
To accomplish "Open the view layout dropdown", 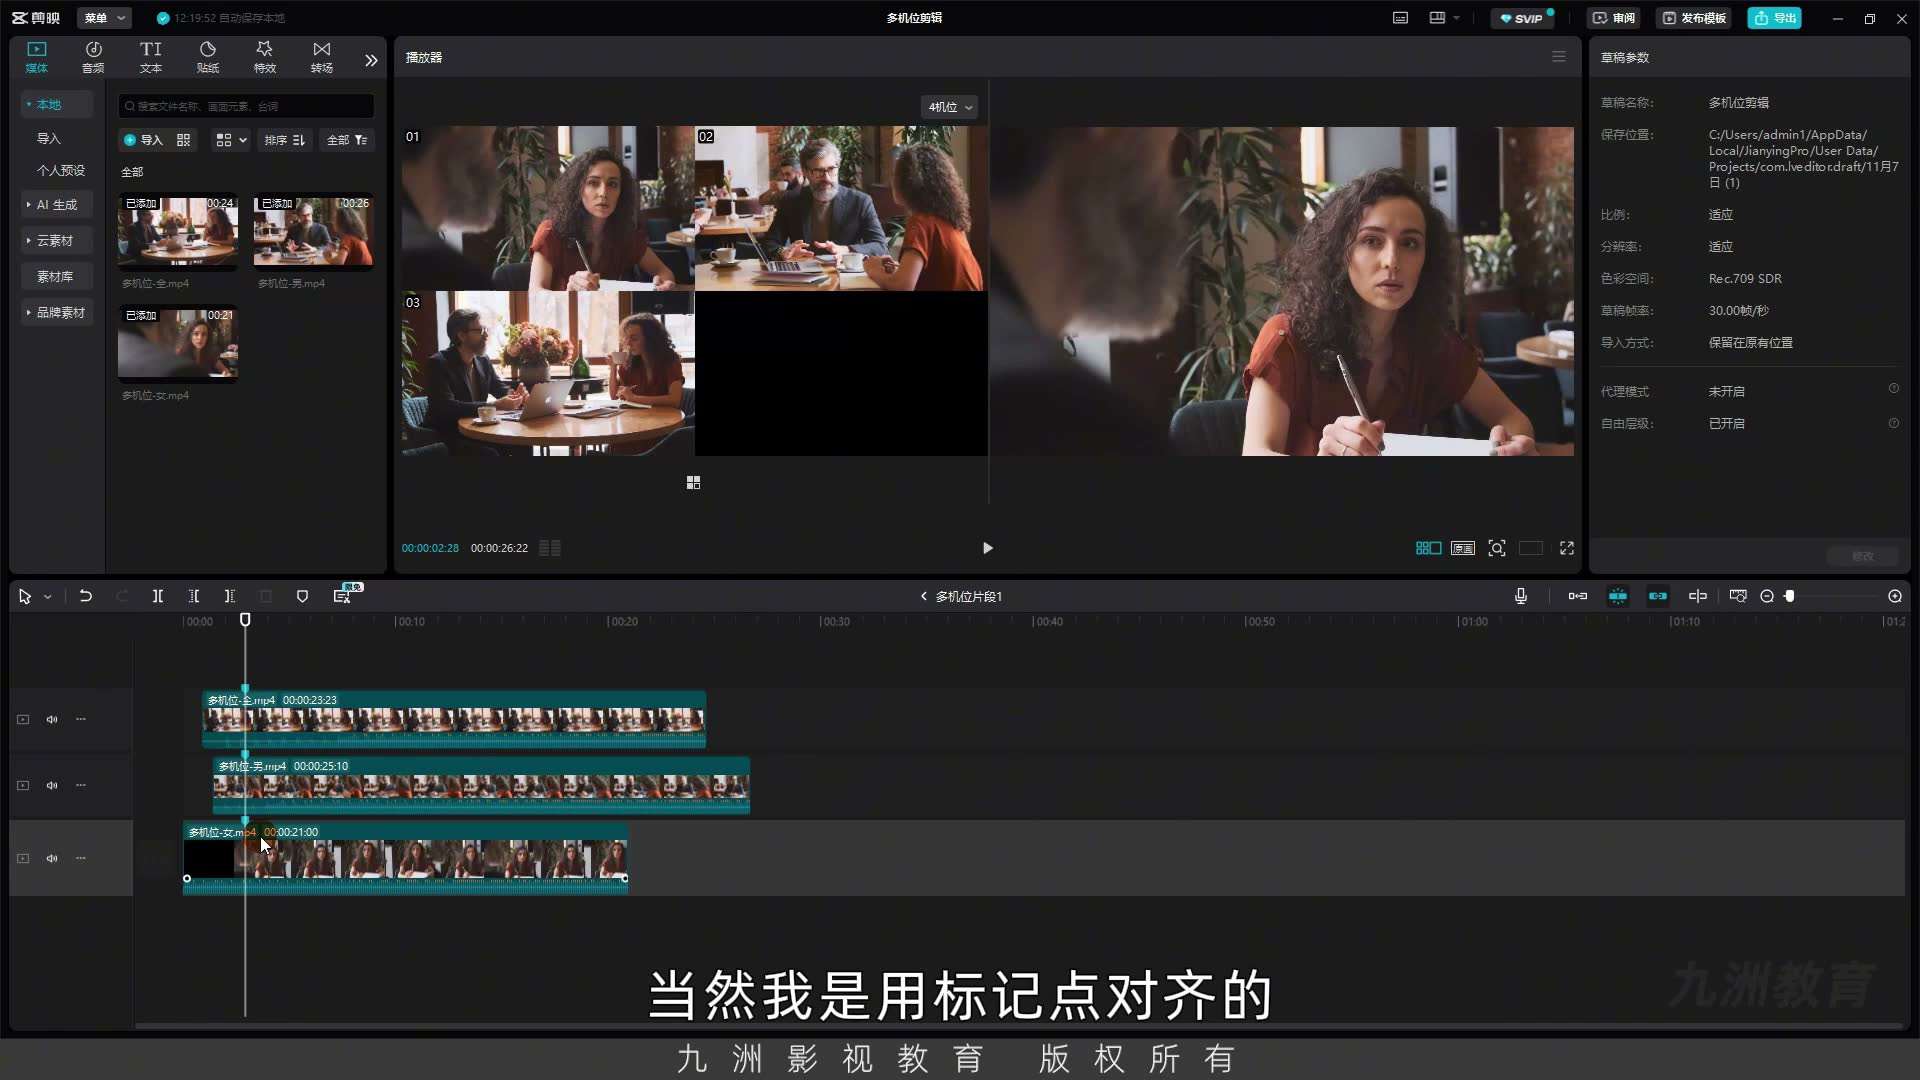I will click(x=231, y=140).
